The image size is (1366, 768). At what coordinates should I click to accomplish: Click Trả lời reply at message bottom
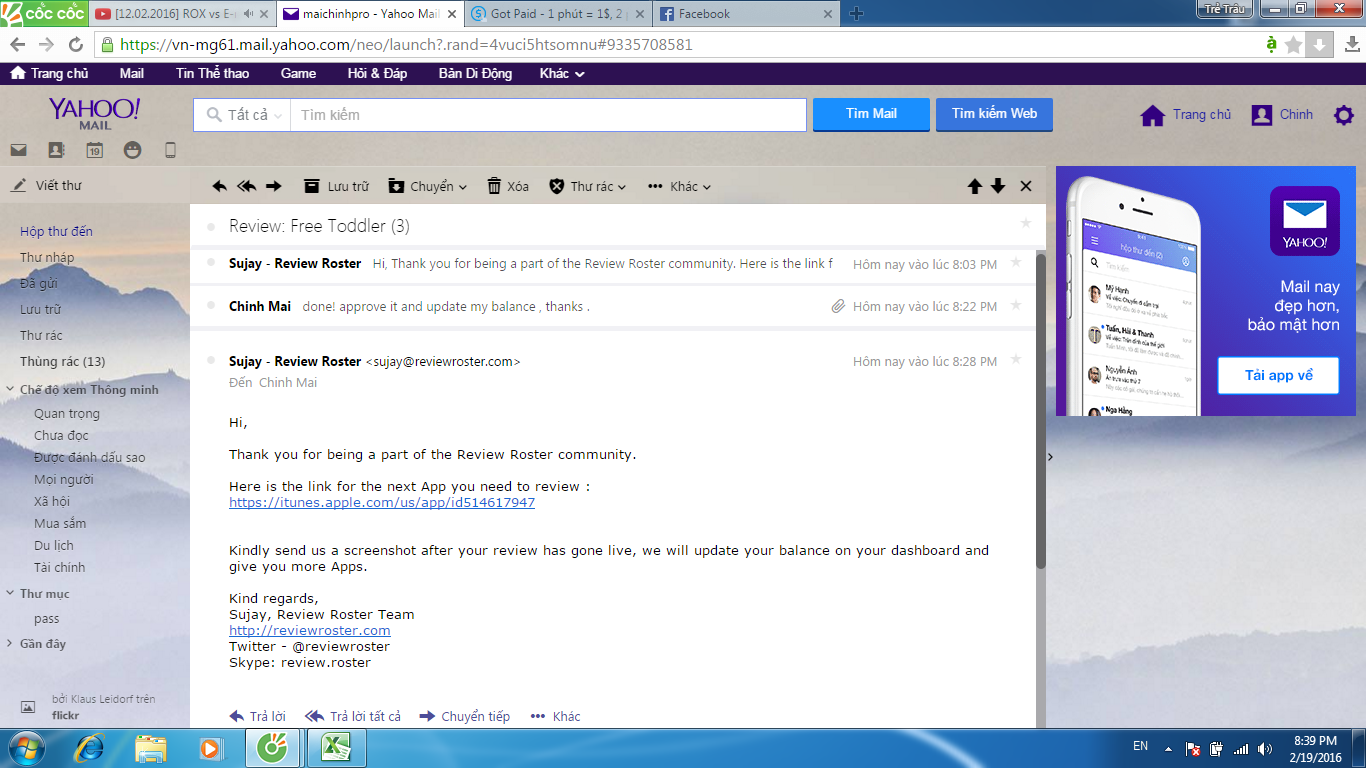click(257, 716)
